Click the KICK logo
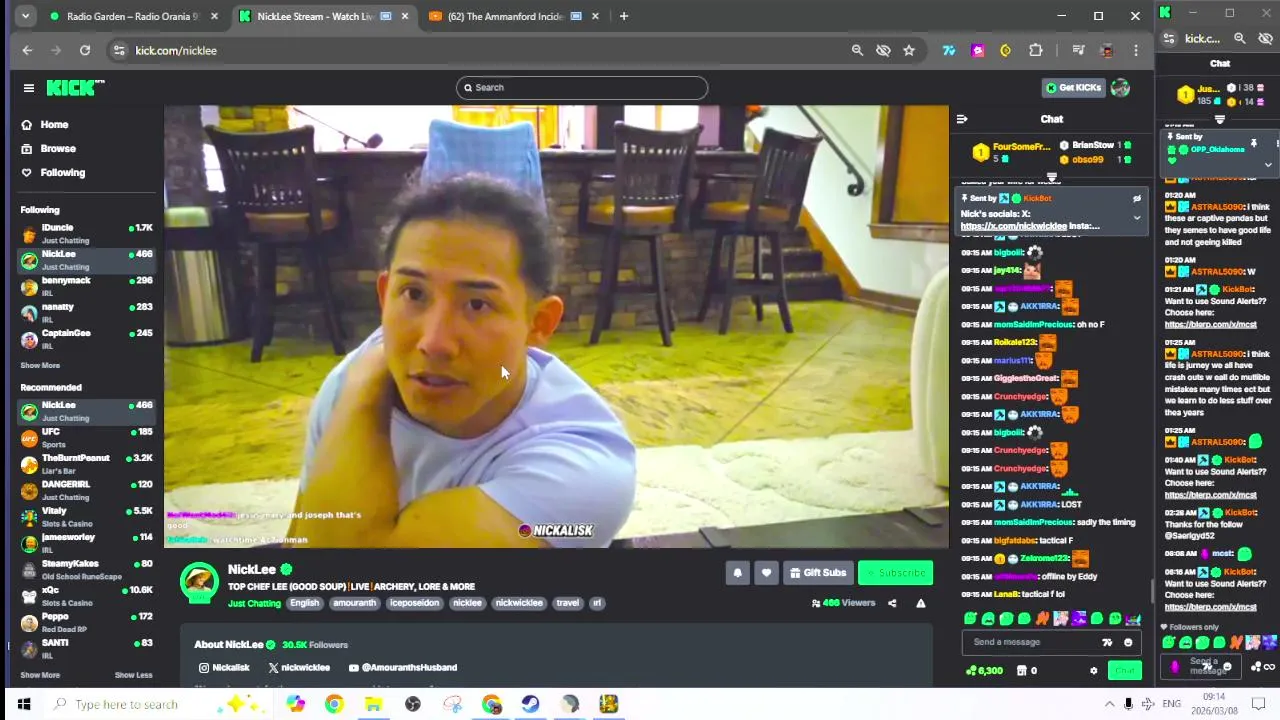The image size is (1280, 720). [x=74, y=88]
